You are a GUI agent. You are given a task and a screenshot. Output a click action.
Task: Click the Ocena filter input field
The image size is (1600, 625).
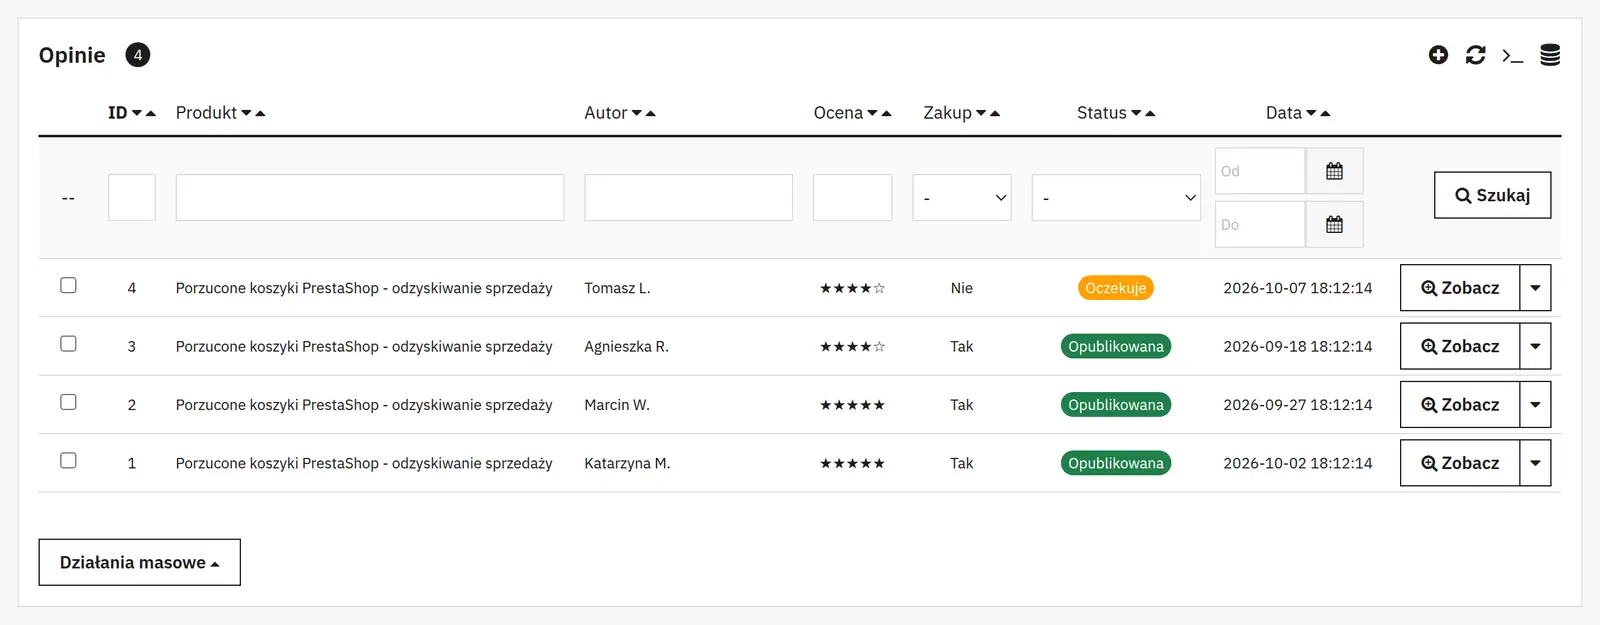(853, 198)
